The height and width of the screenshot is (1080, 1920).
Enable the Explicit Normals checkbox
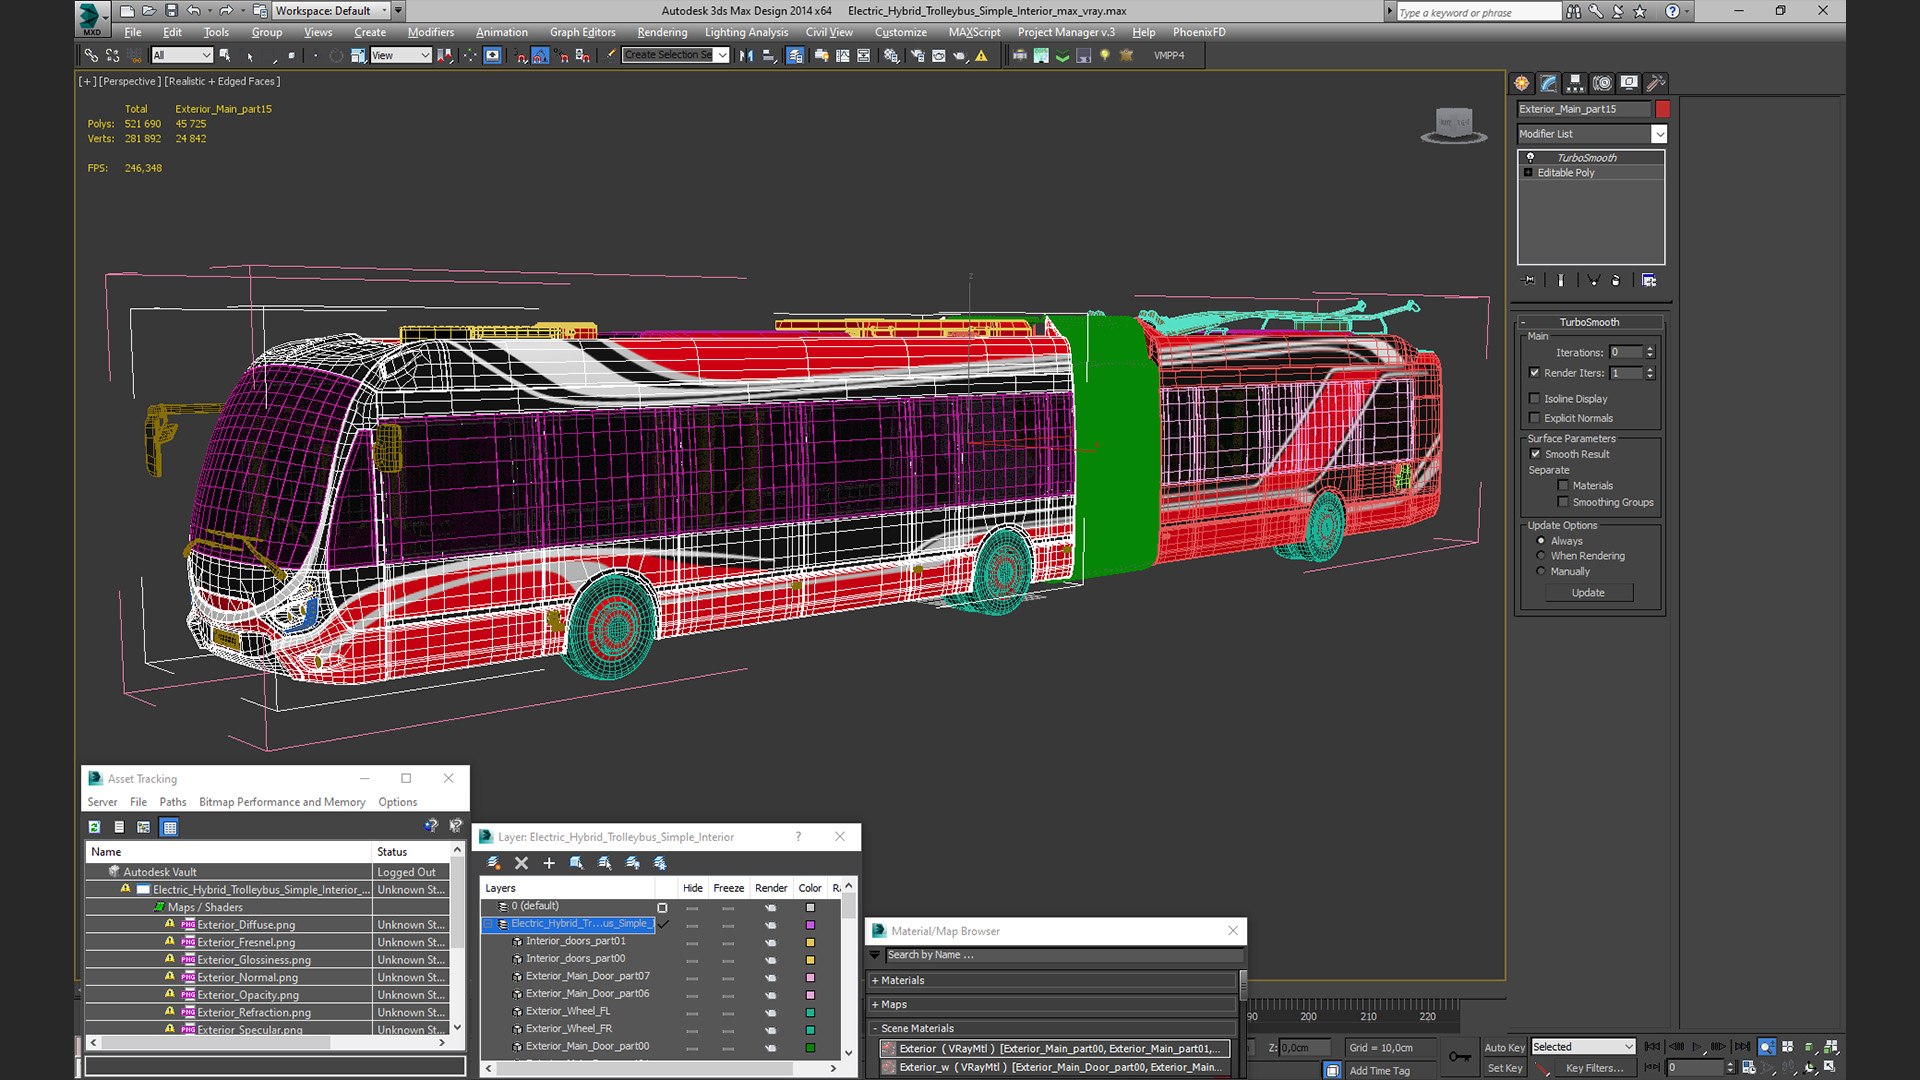point(1535,418)
